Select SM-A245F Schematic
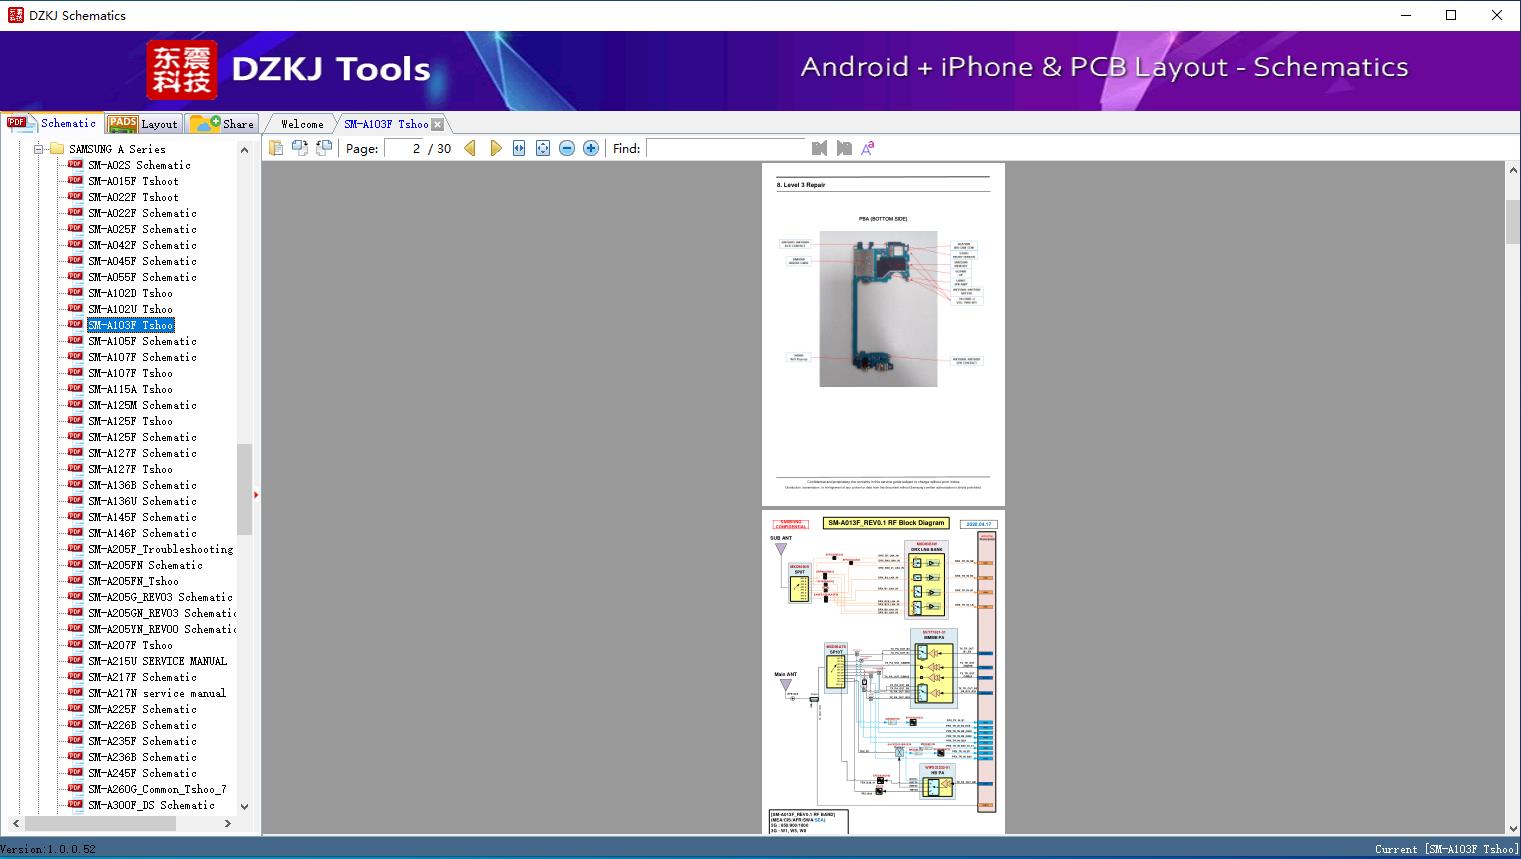This screenshot has width=1521, height=859. pos(142,773)
